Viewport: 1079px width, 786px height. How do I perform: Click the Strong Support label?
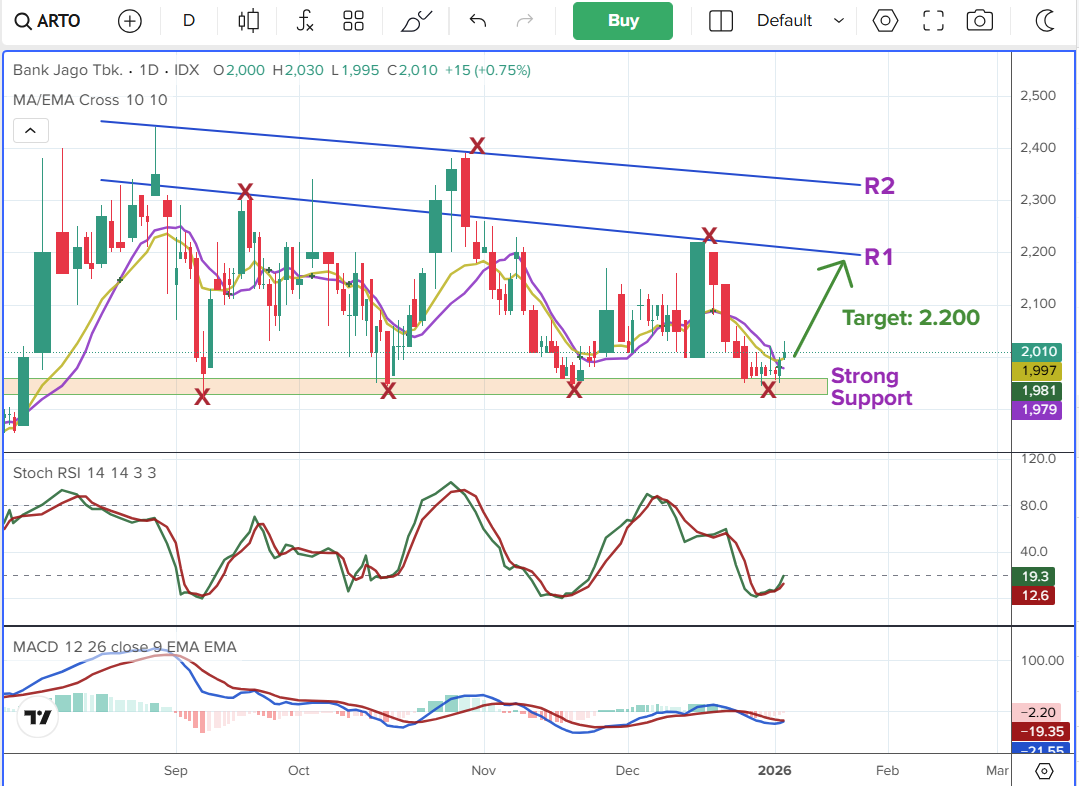pyautogui.click(x=871, y=387)
